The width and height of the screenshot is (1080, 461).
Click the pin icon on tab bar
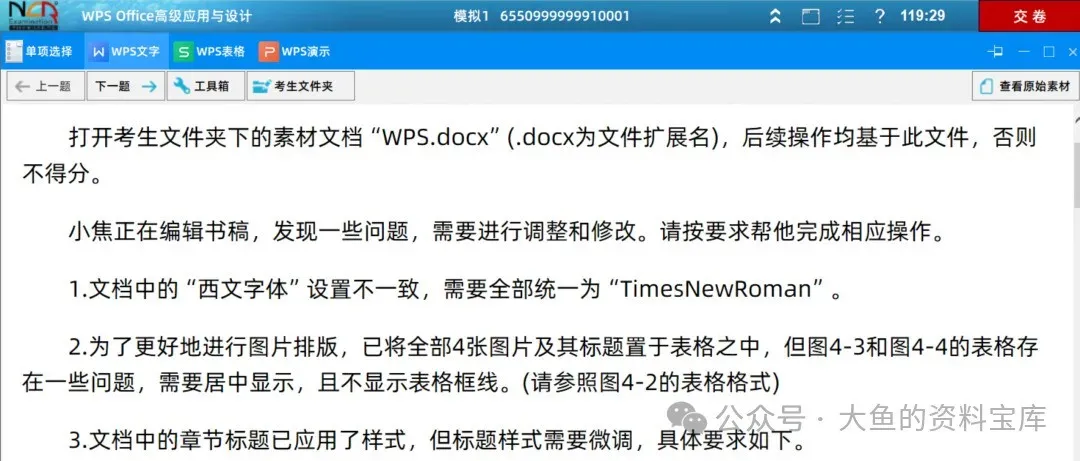tap(995, 52)
